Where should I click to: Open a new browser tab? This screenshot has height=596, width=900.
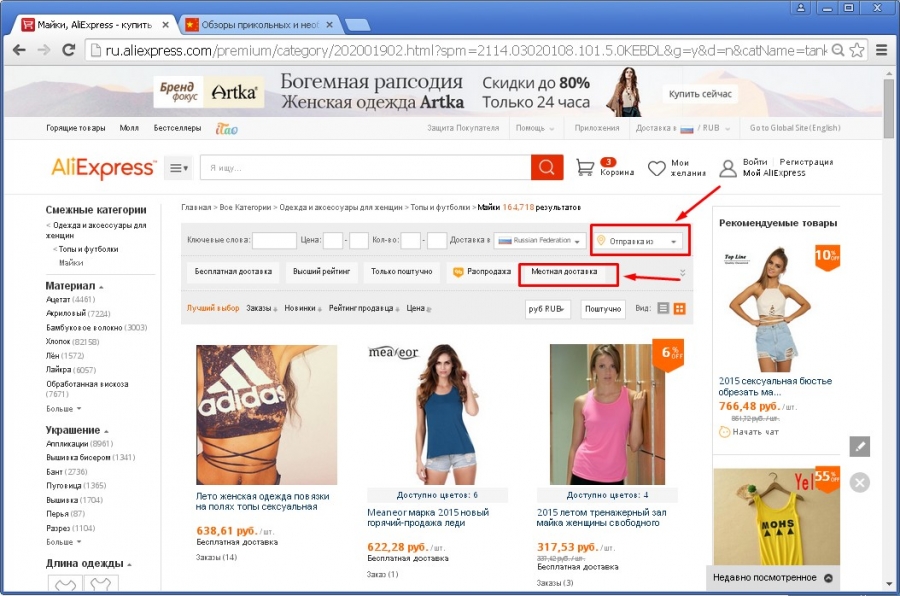pos(358,25)
